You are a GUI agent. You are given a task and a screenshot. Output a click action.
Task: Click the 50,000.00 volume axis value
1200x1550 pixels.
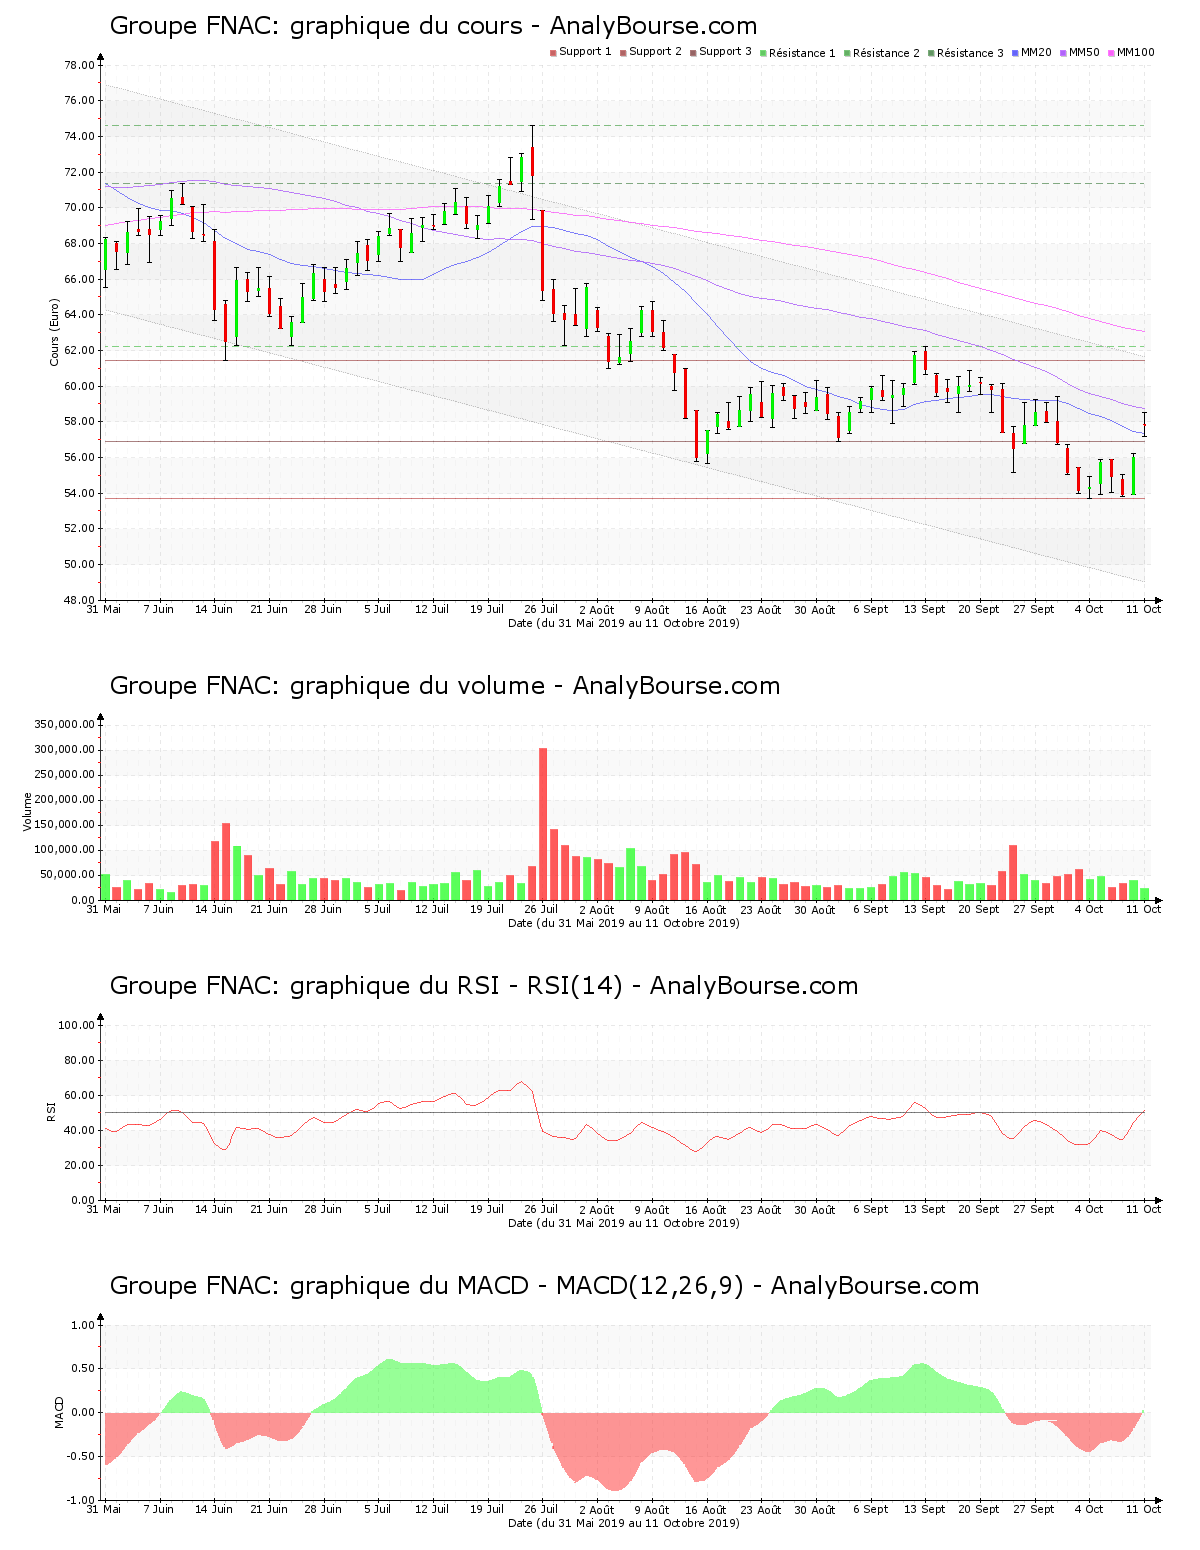pos(67,875)
